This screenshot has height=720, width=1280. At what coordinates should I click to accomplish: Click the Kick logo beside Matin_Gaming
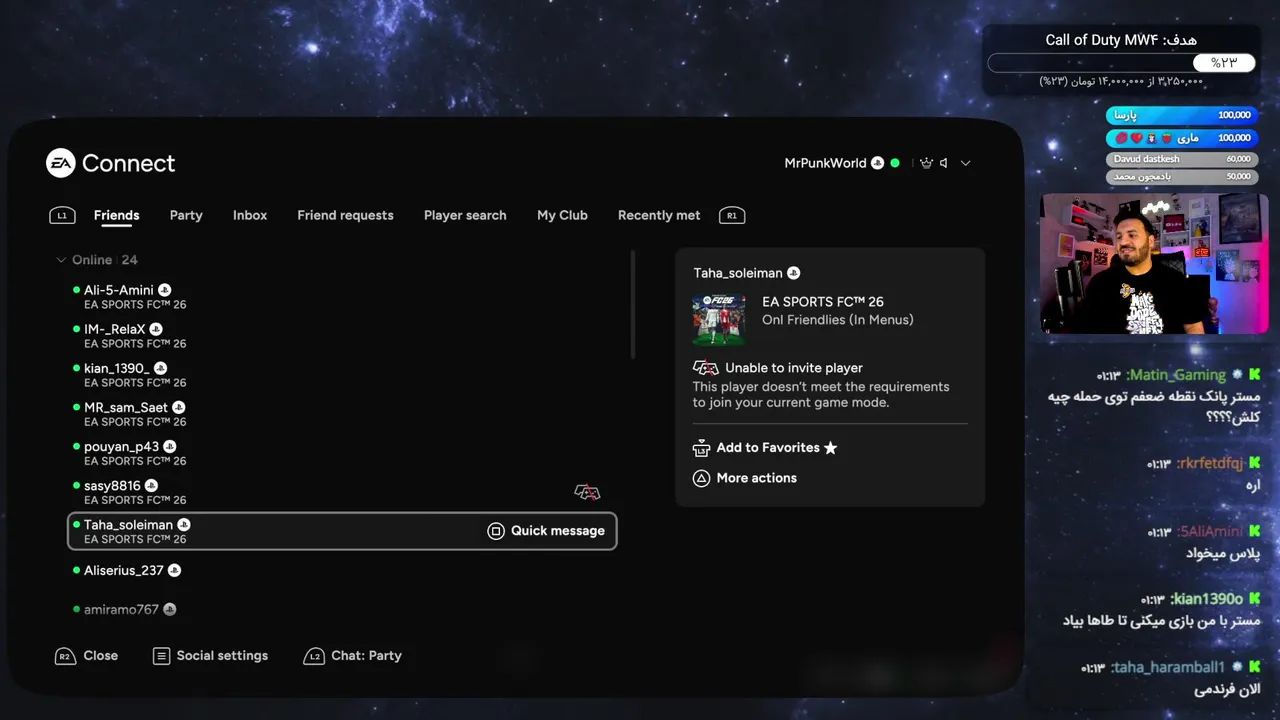pyautogui.click(x=1254, y=375)
